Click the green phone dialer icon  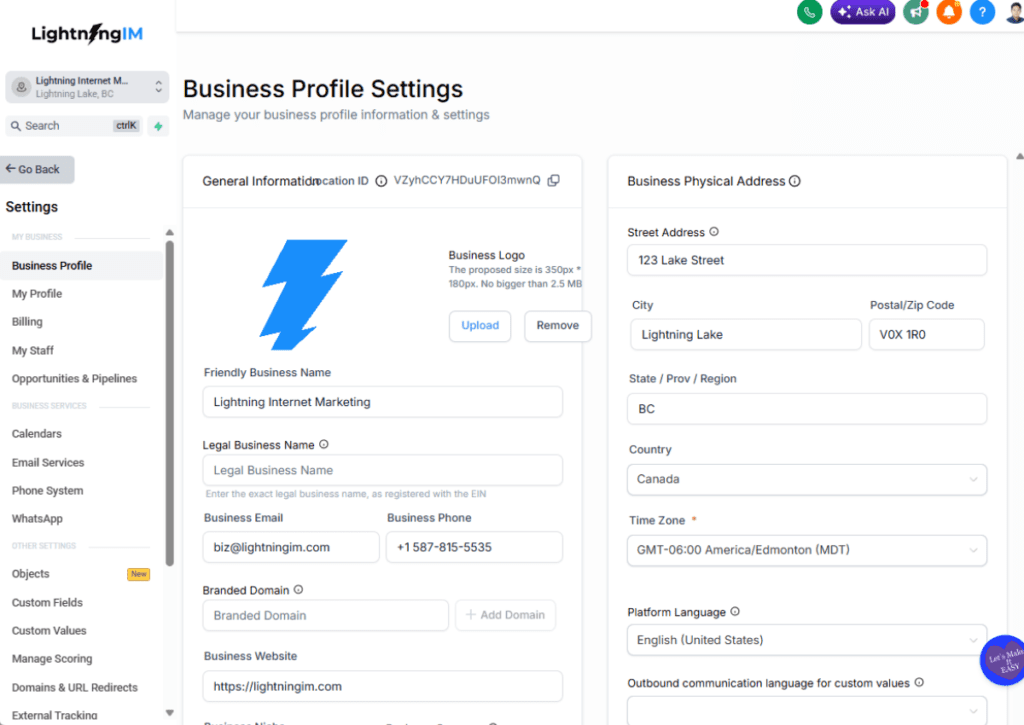point(809,12)
